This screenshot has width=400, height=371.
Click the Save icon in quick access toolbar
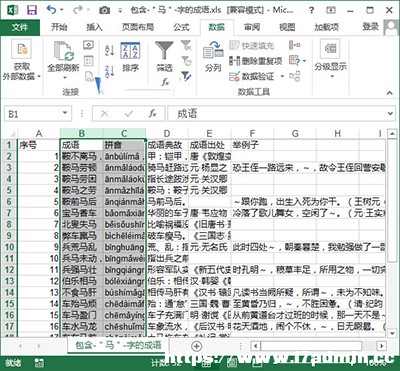pos(32,10)
